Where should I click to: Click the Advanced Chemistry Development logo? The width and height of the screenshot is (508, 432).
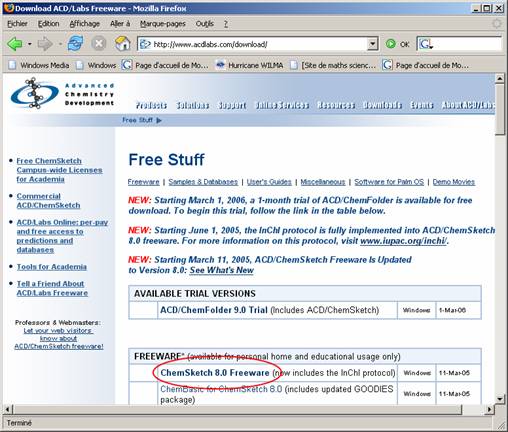click(x=62, y=93)
